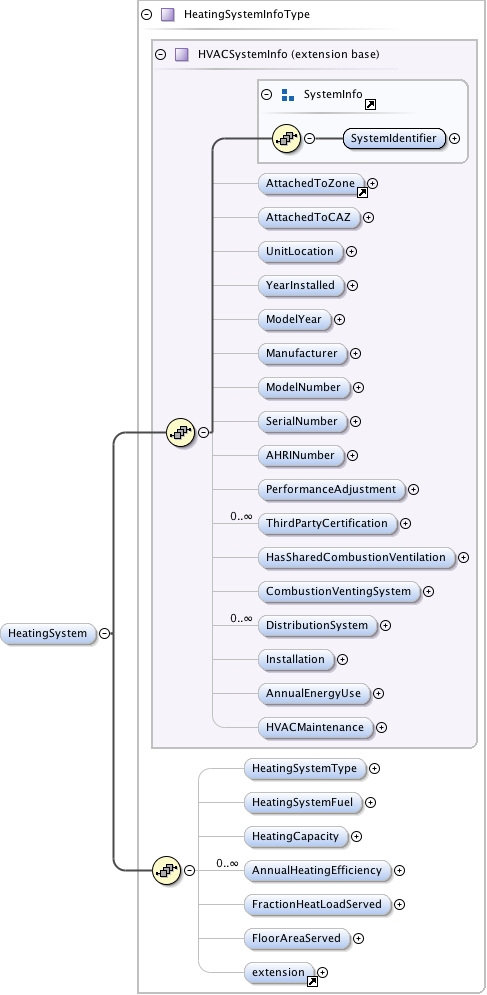Collapse the HVACSystemInfo extension base
The image size is (487, 995).
coord(161,55)
